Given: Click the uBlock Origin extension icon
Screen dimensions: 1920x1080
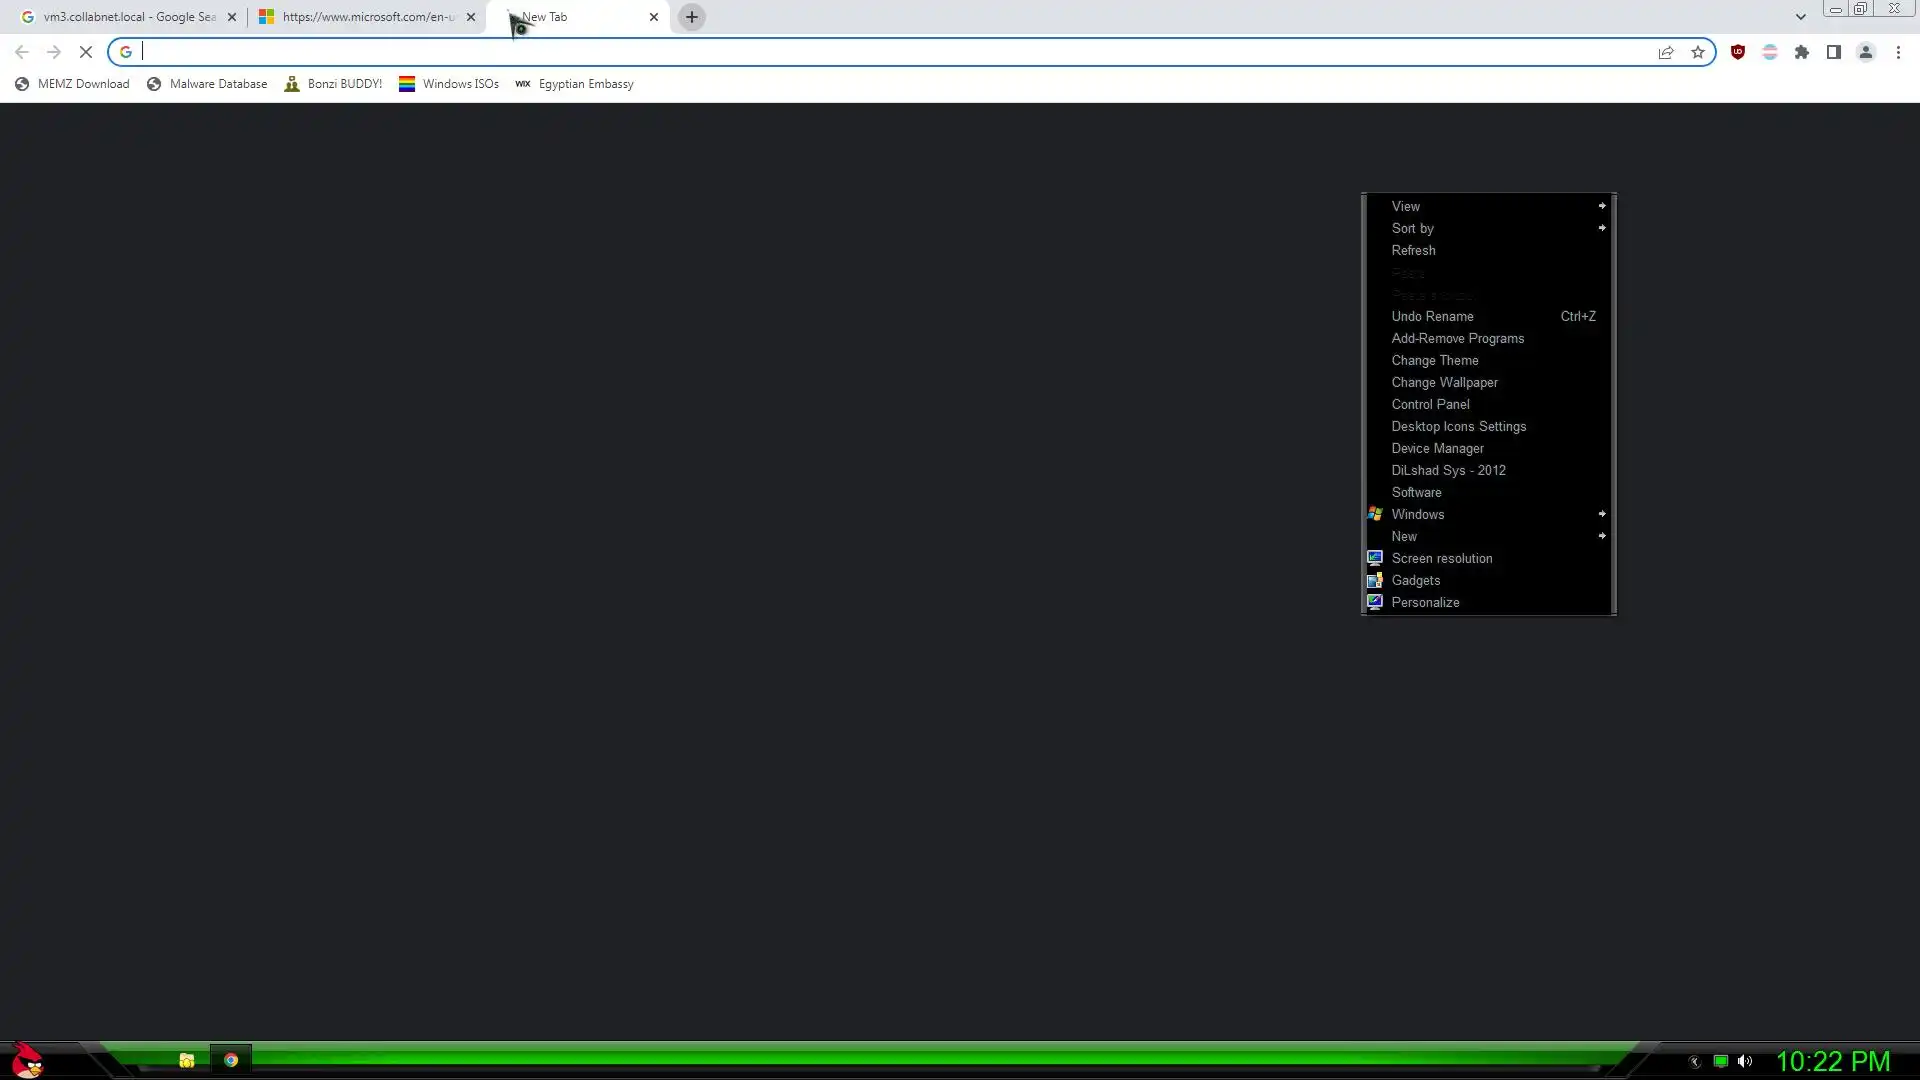Looking at the screenshot, I should point(1738,52).
